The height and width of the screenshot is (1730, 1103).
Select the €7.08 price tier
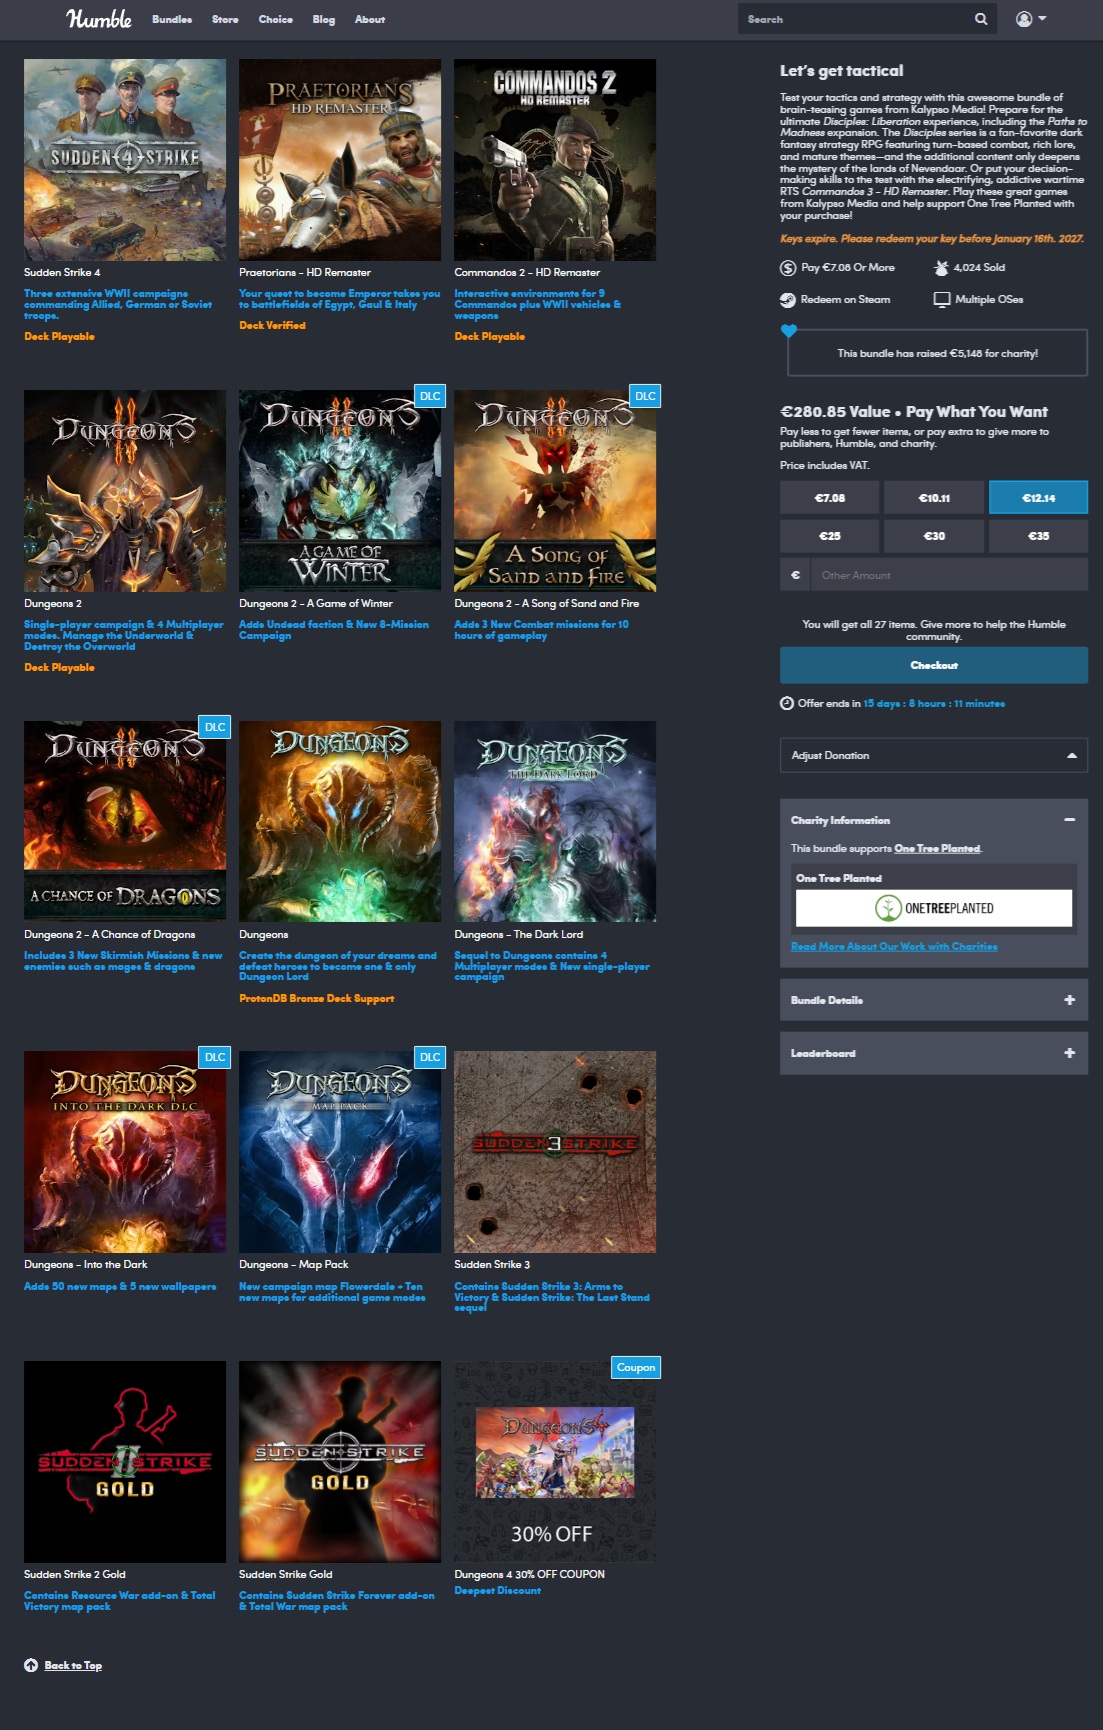829,498
